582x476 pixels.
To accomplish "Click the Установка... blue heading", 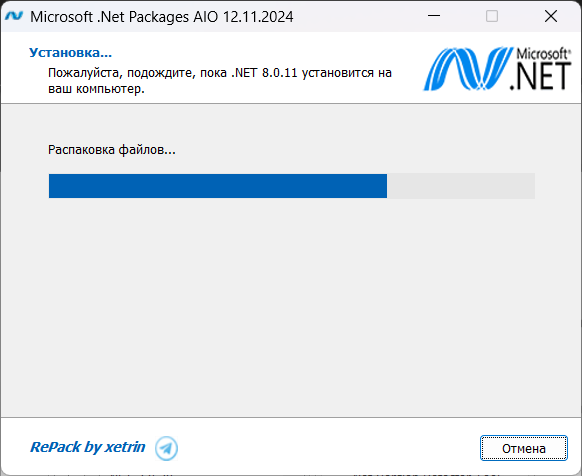I will [71, 53].
